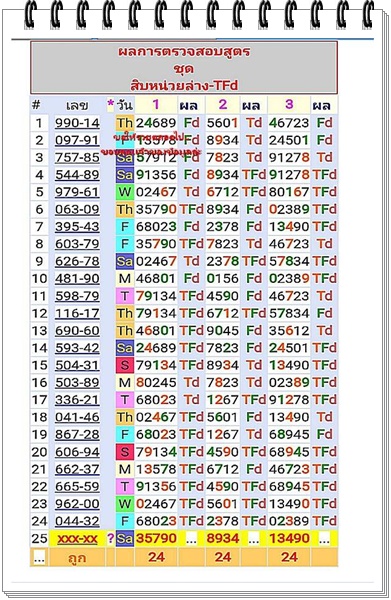Select the red S day badge in row 15

[125, 365]
